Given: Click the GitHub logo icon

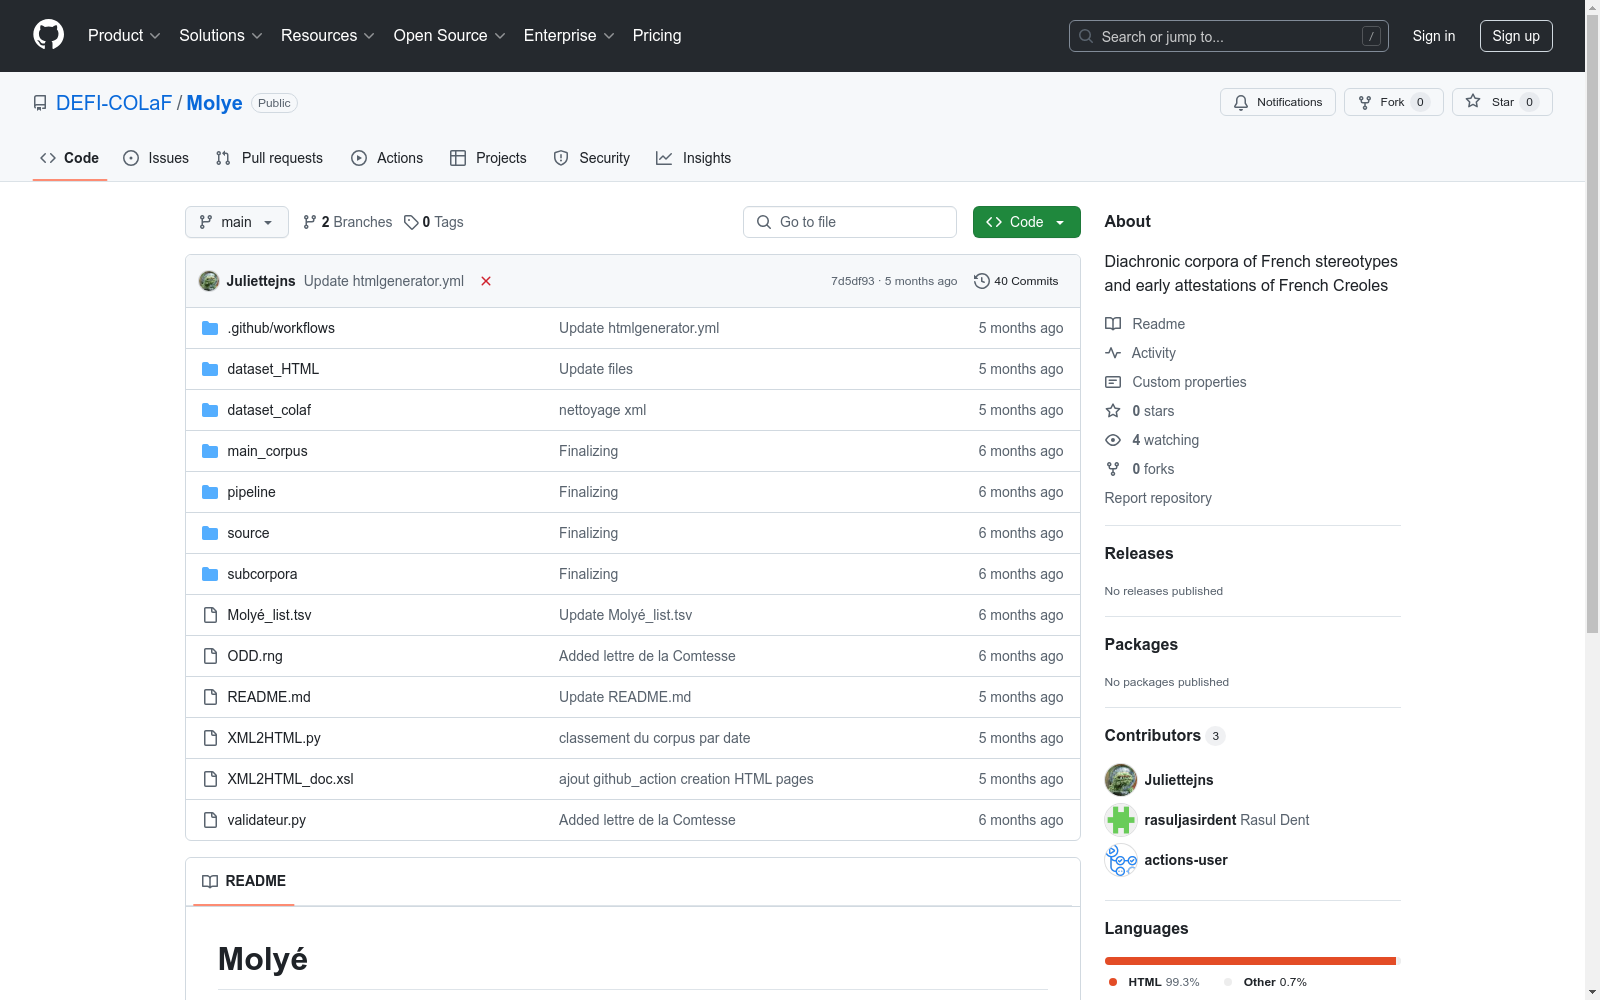Looking at the screenshot, I should coord(48,35).
